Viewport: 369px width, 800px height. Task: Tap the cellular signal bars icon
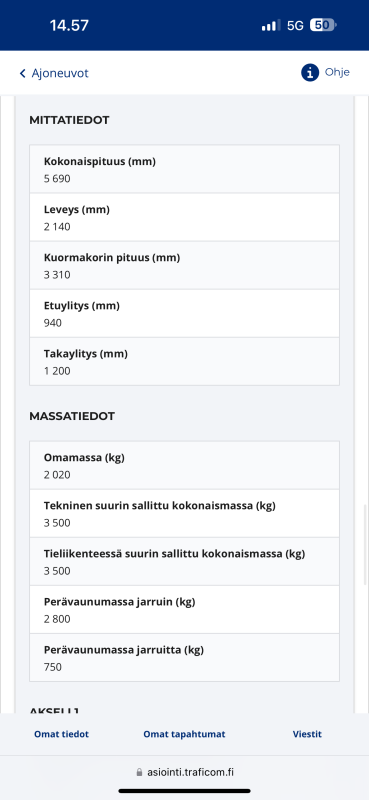(270, 26)
